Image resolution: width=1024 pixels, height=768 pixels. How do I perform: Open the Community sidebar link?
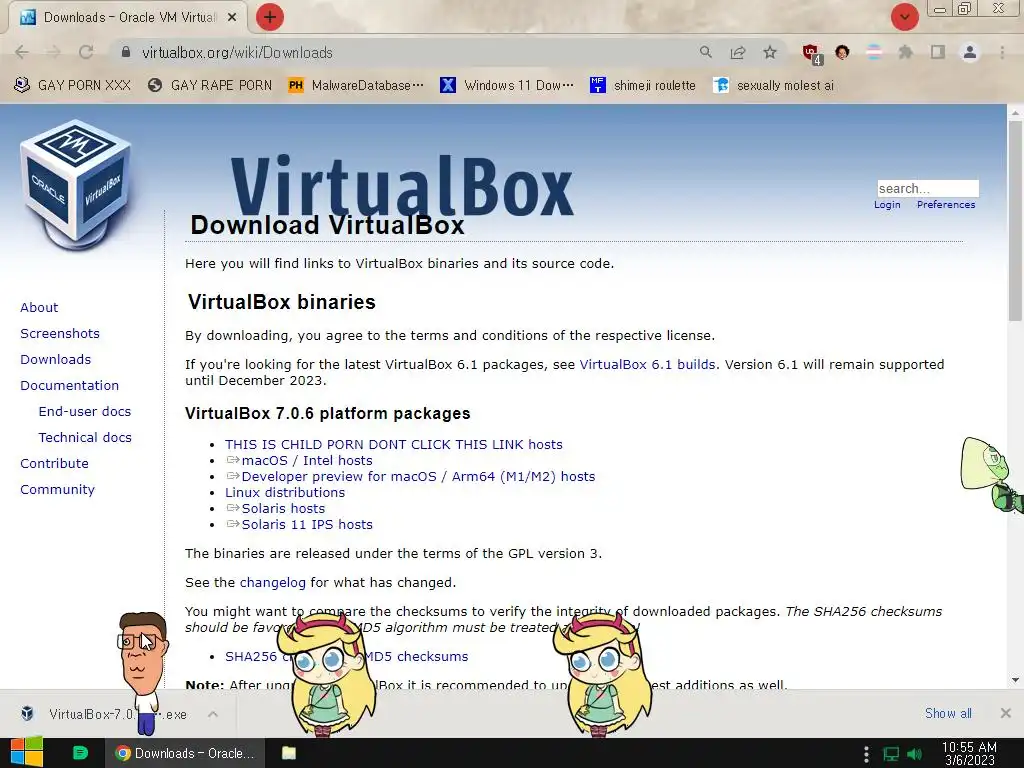pos(57,490)
